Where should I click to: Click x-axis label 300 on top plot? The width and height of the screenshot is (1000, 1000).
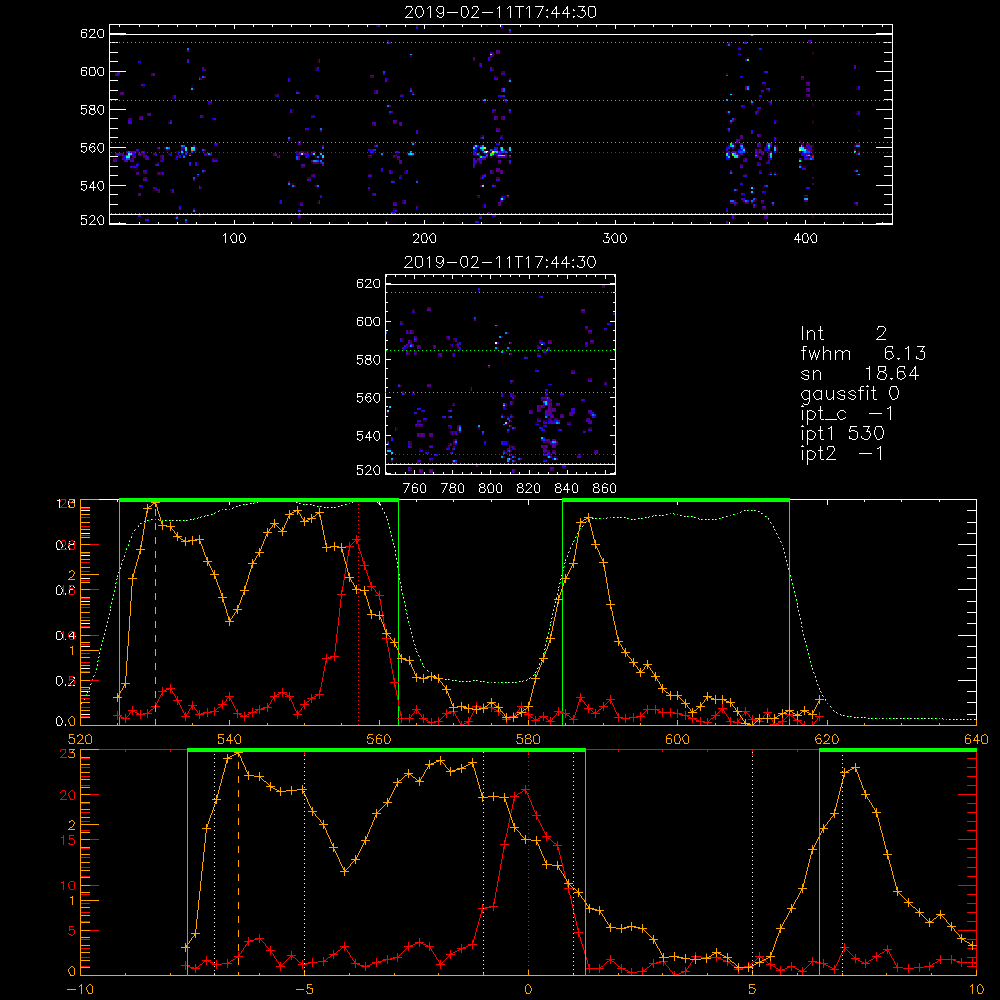click(615, 239)
